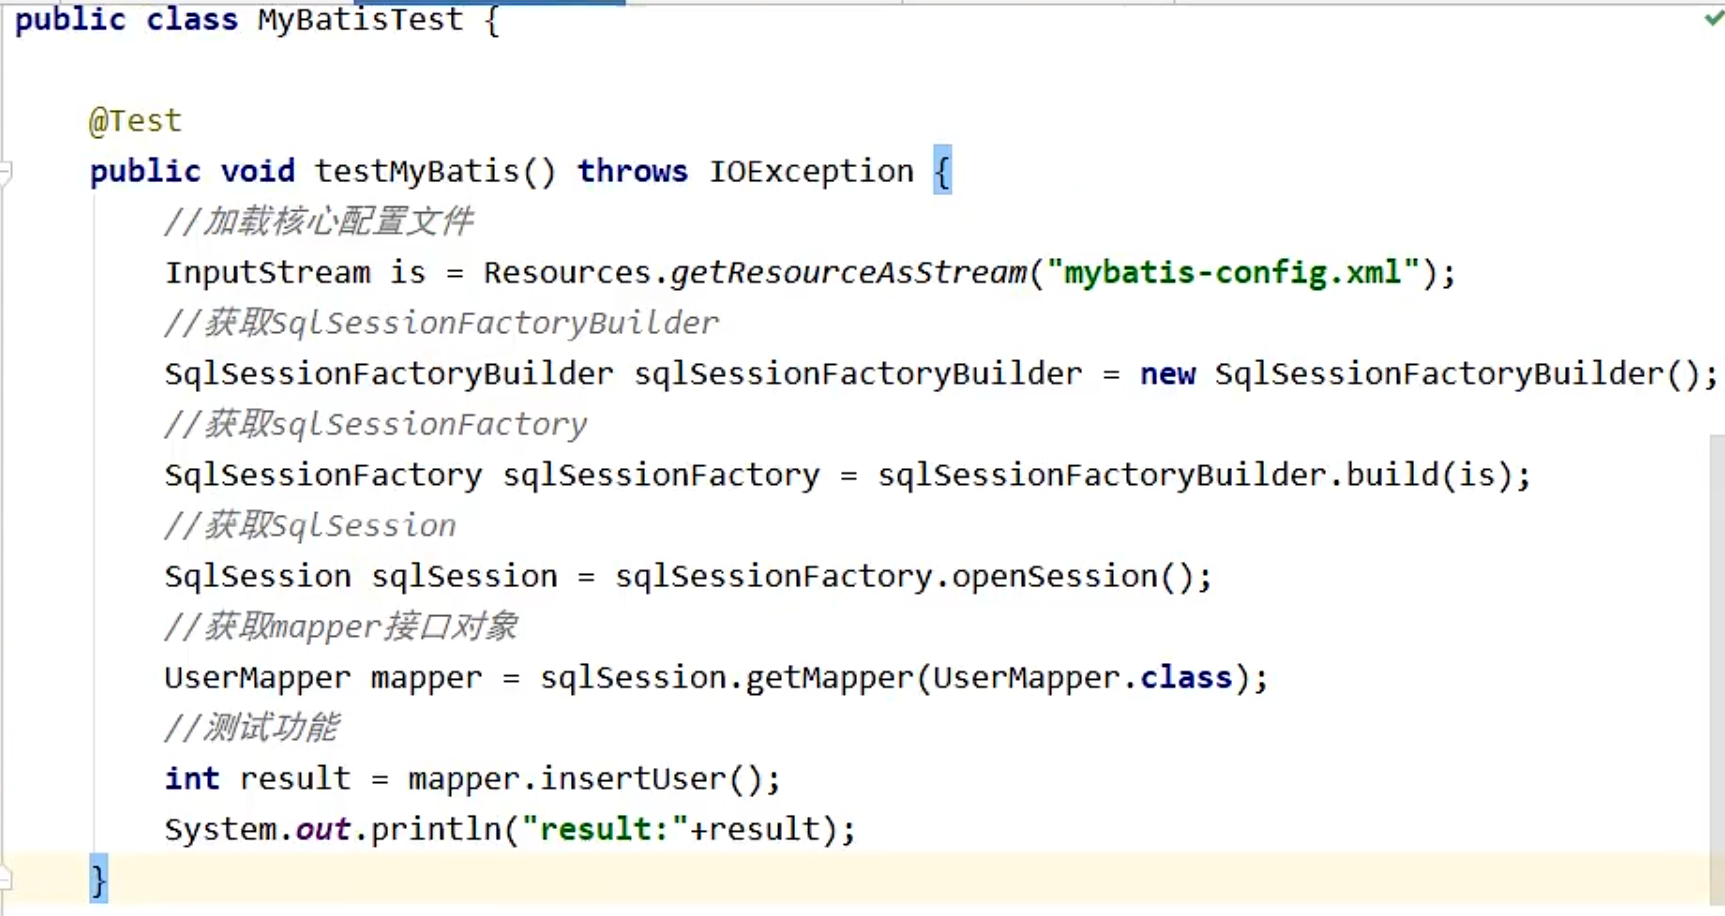Click the getResourceAsStream method call

pos(848,272)
